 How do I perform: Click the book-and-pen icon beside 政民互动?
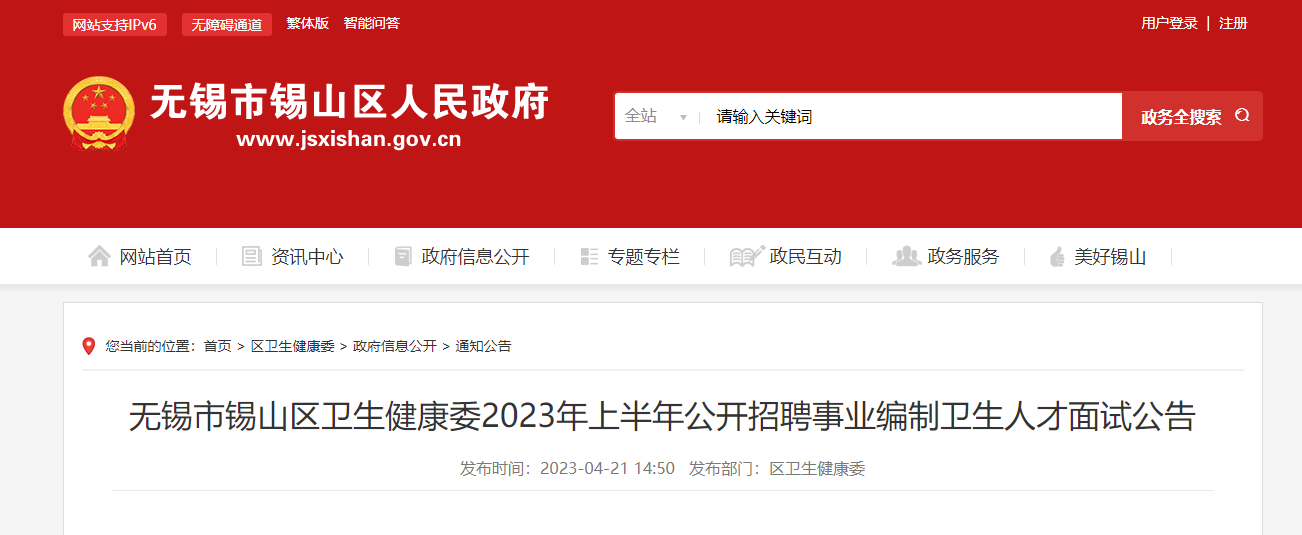pos(747,257)
